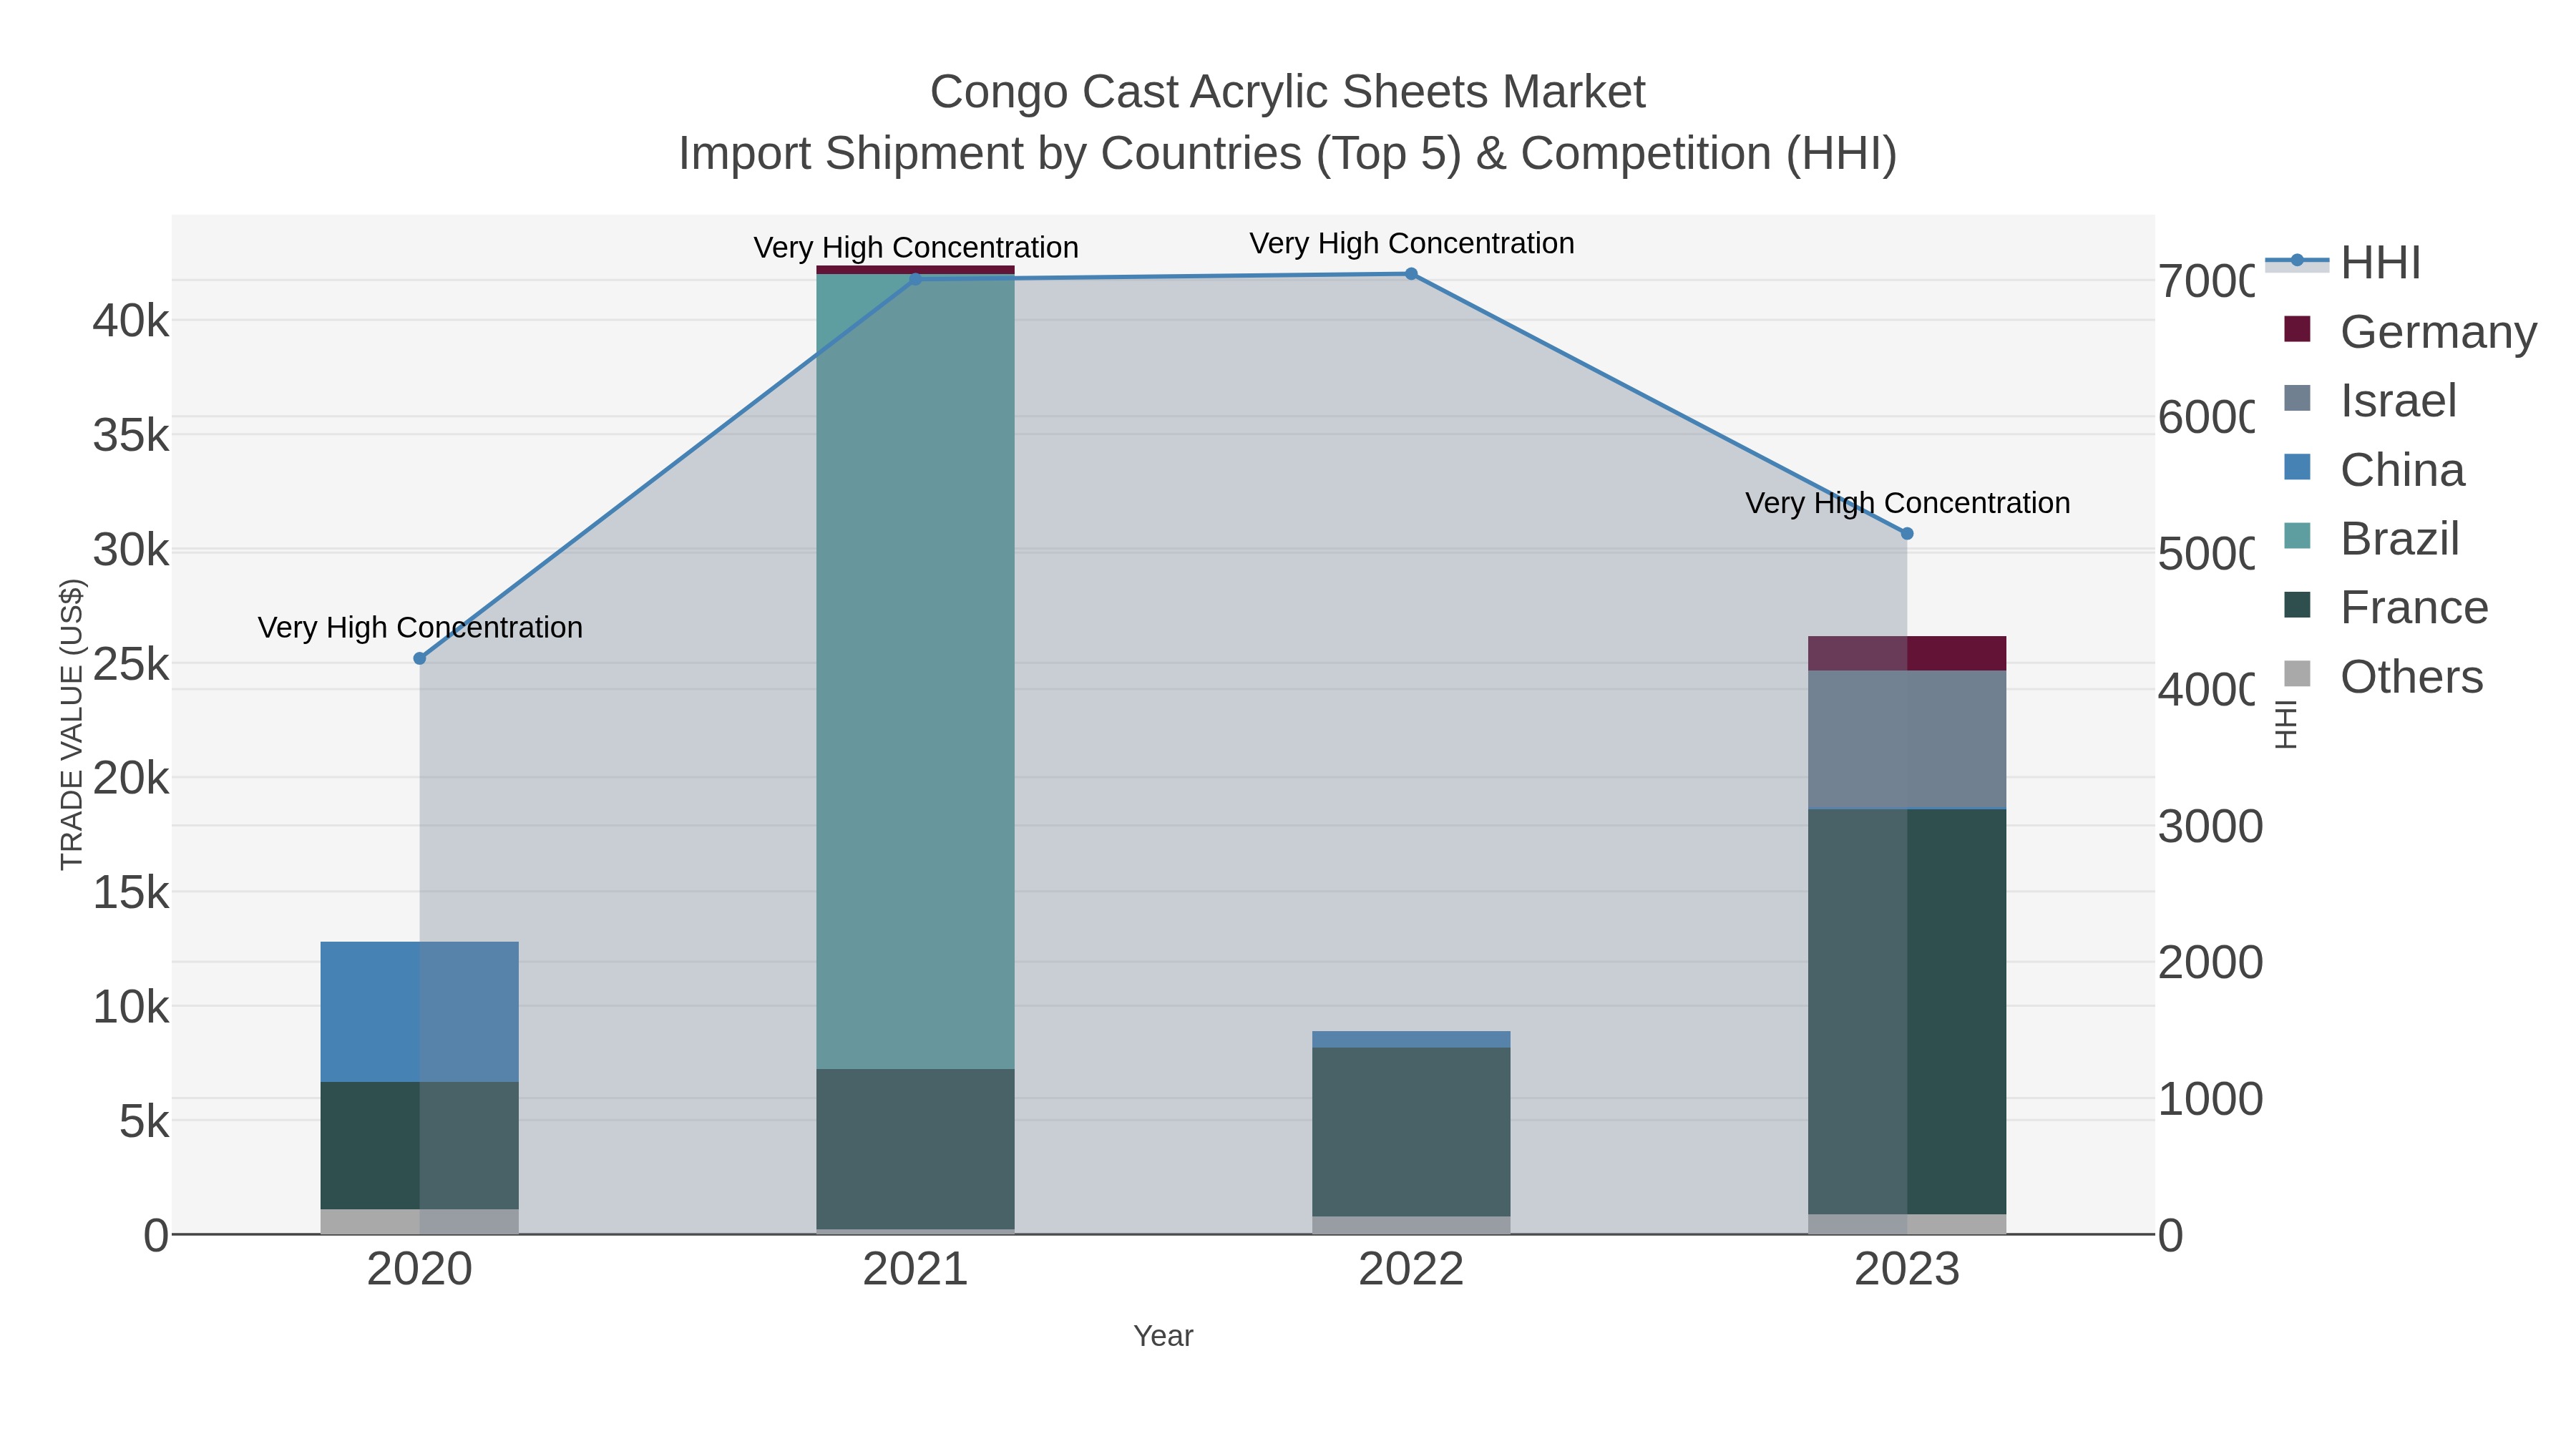The width and height of the screenshot is (2576, 1449).
Task: Click the Congo Cast Acrylic Sheets Market title
Action: [1288, 92]
